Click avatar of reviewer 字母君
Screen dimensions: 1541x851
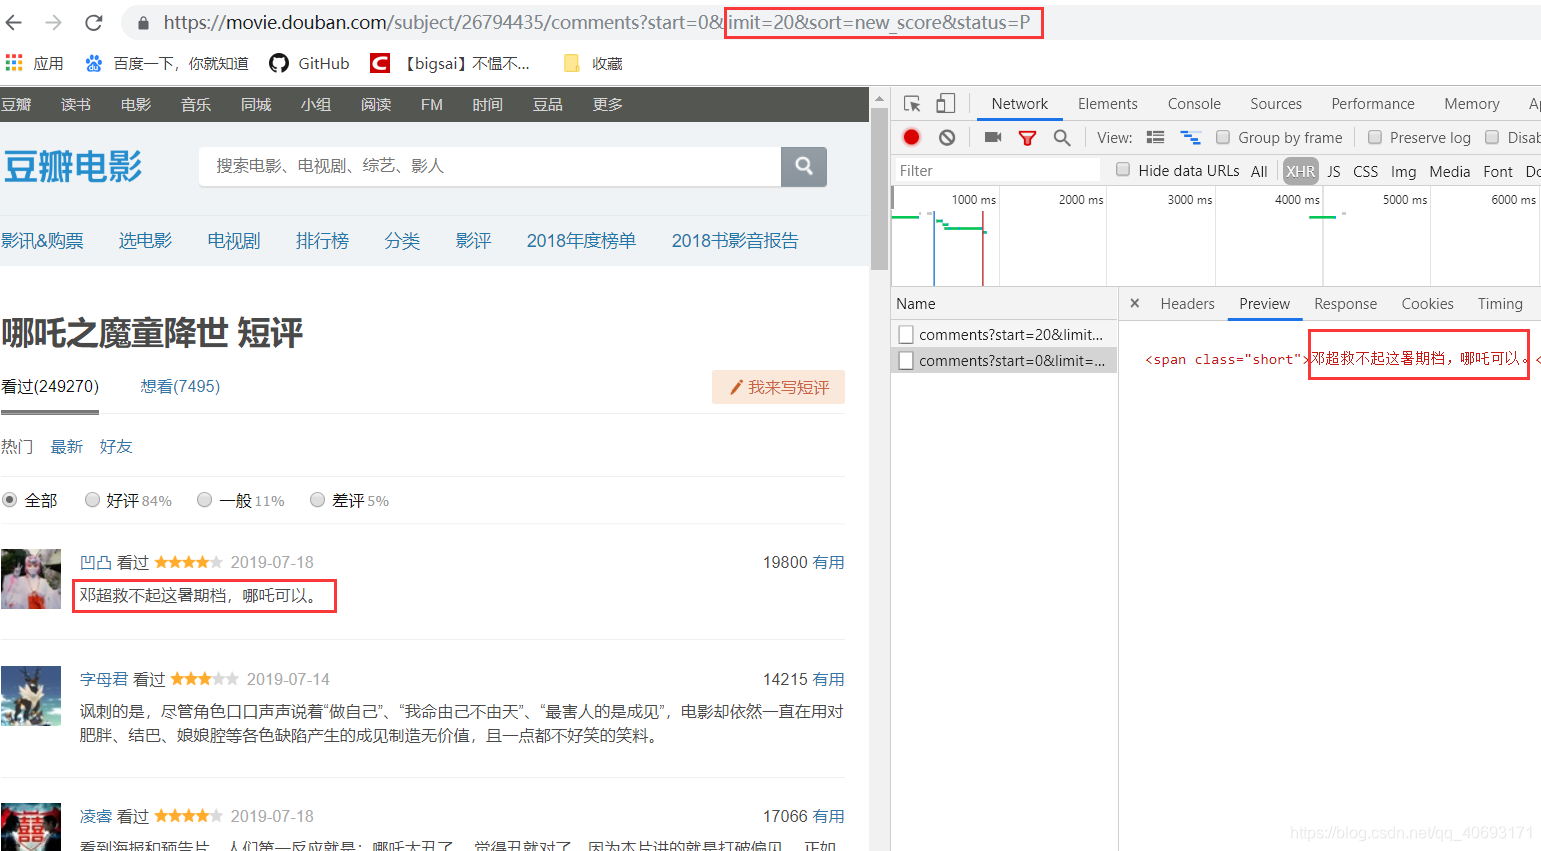point(31,695)
